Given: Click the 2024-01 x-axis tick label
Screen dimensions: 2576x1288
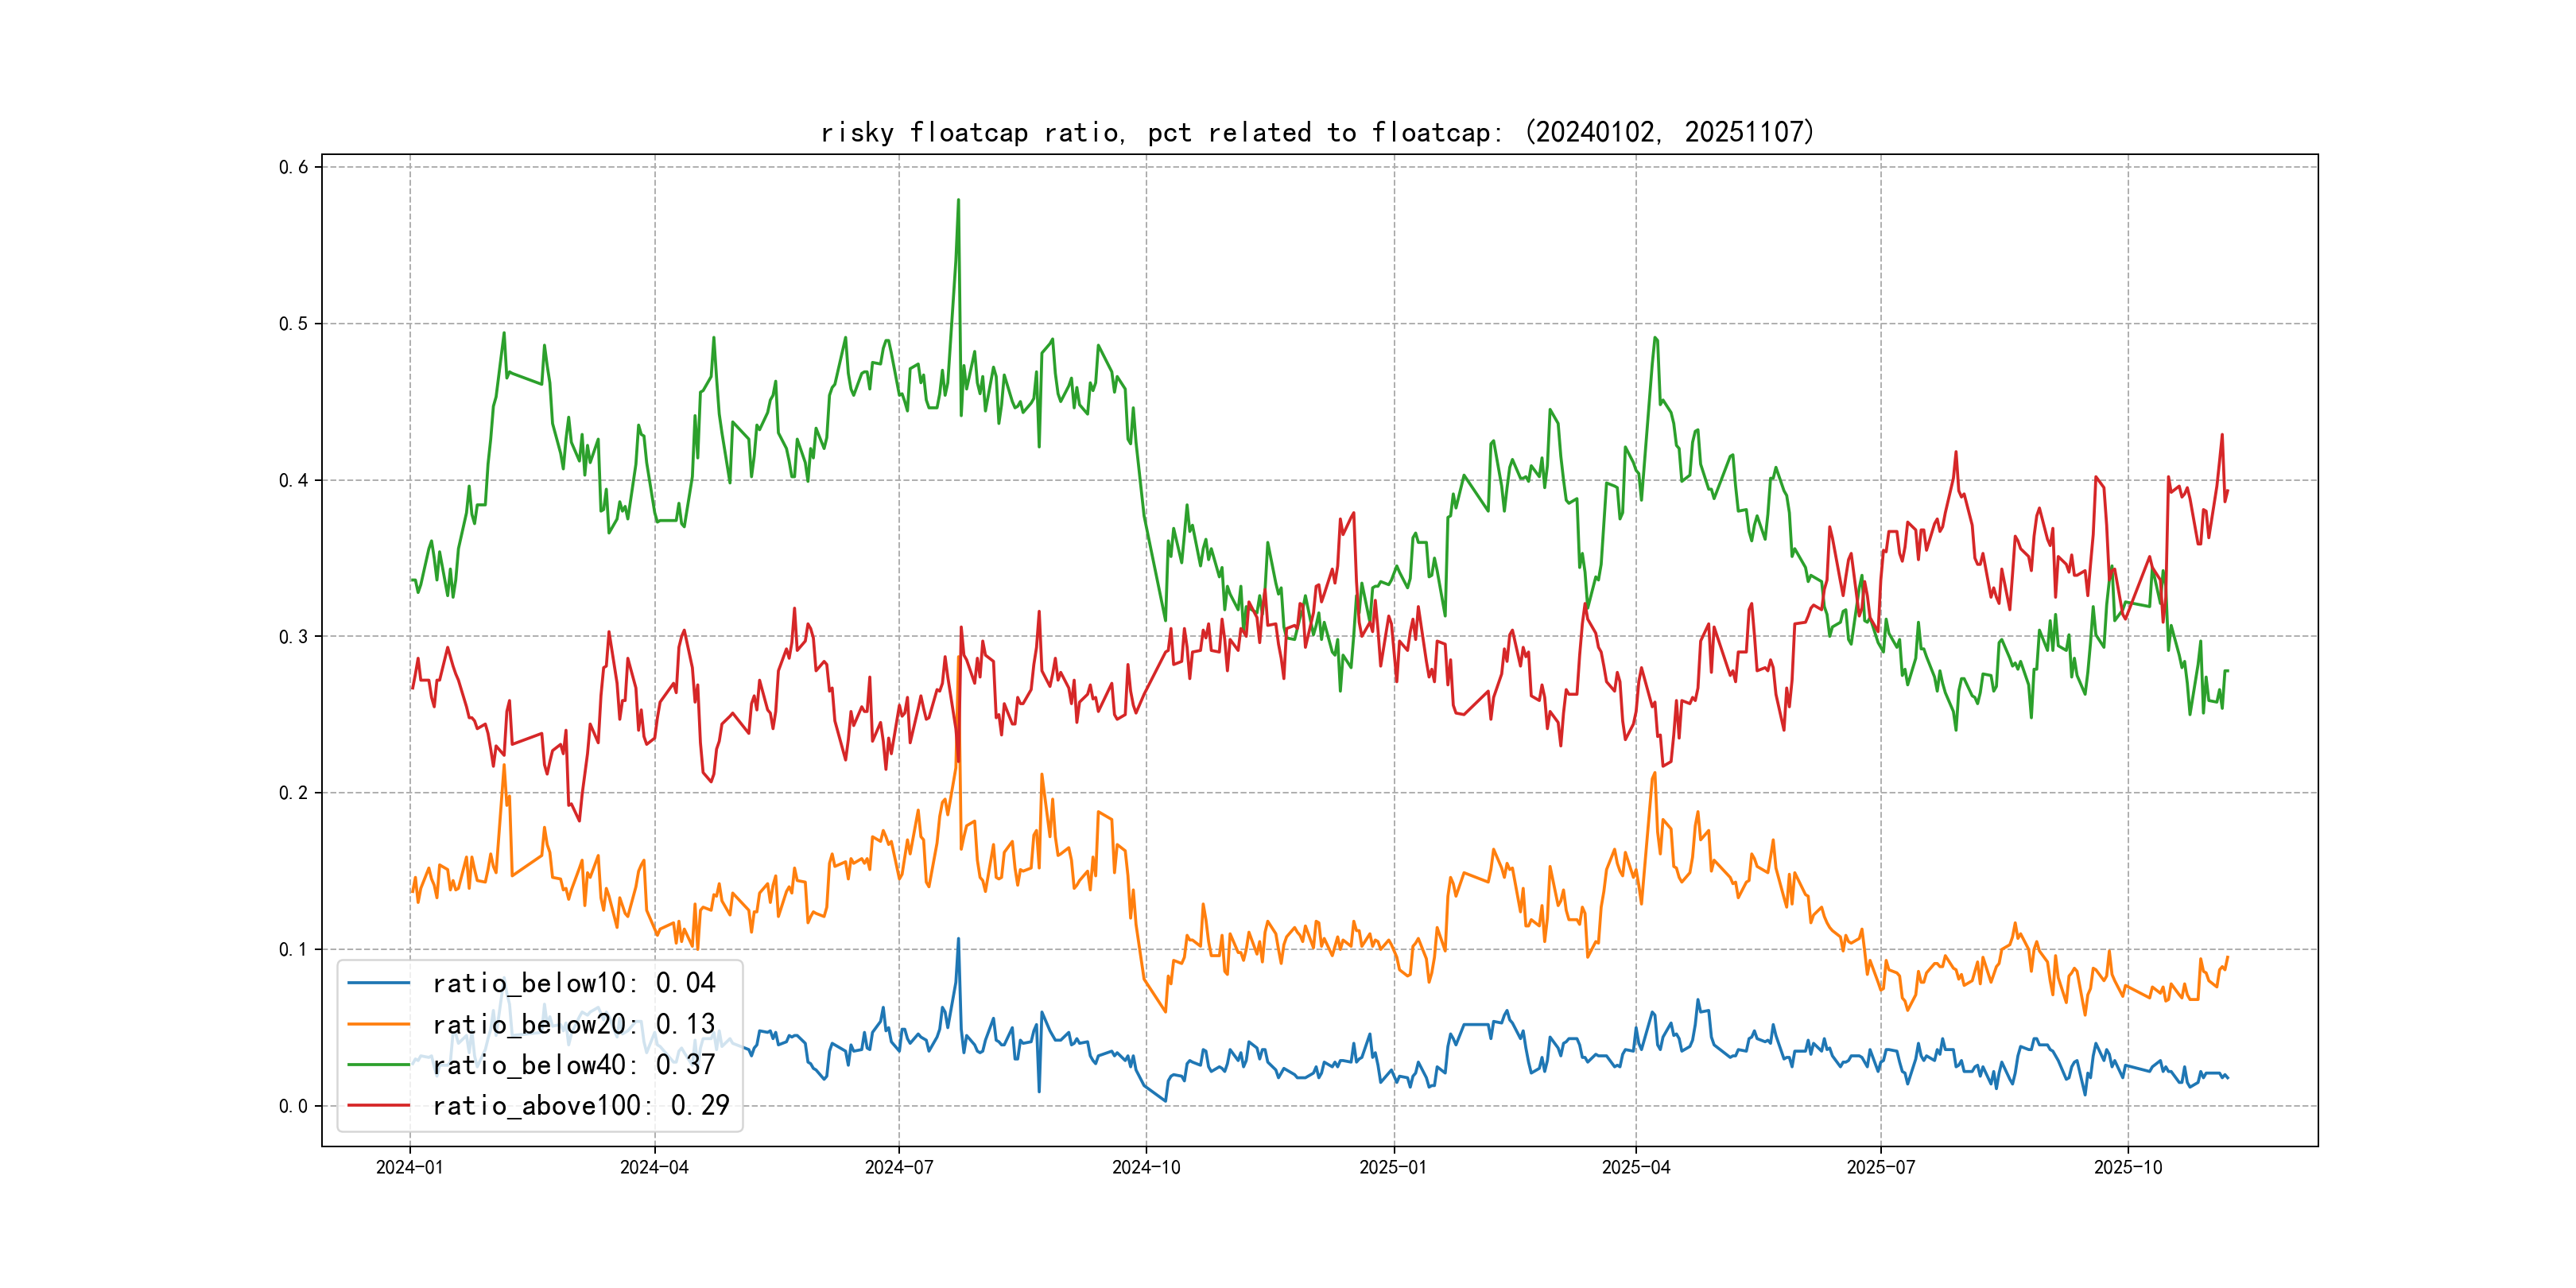Looking at the screenshot, I should (x=409, y=1167).
